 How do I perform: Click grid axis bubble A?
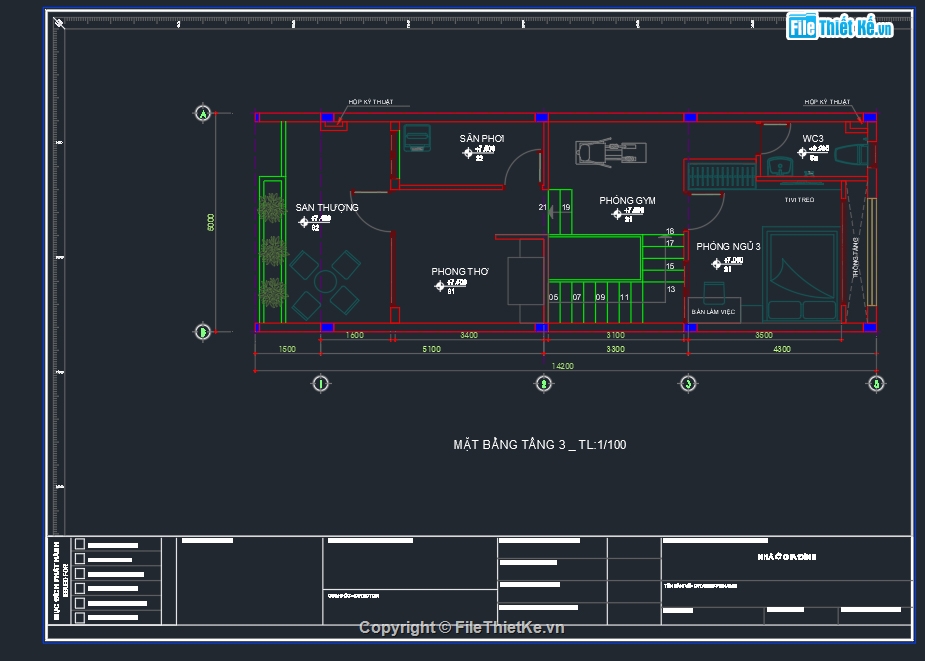click(203, 114)
